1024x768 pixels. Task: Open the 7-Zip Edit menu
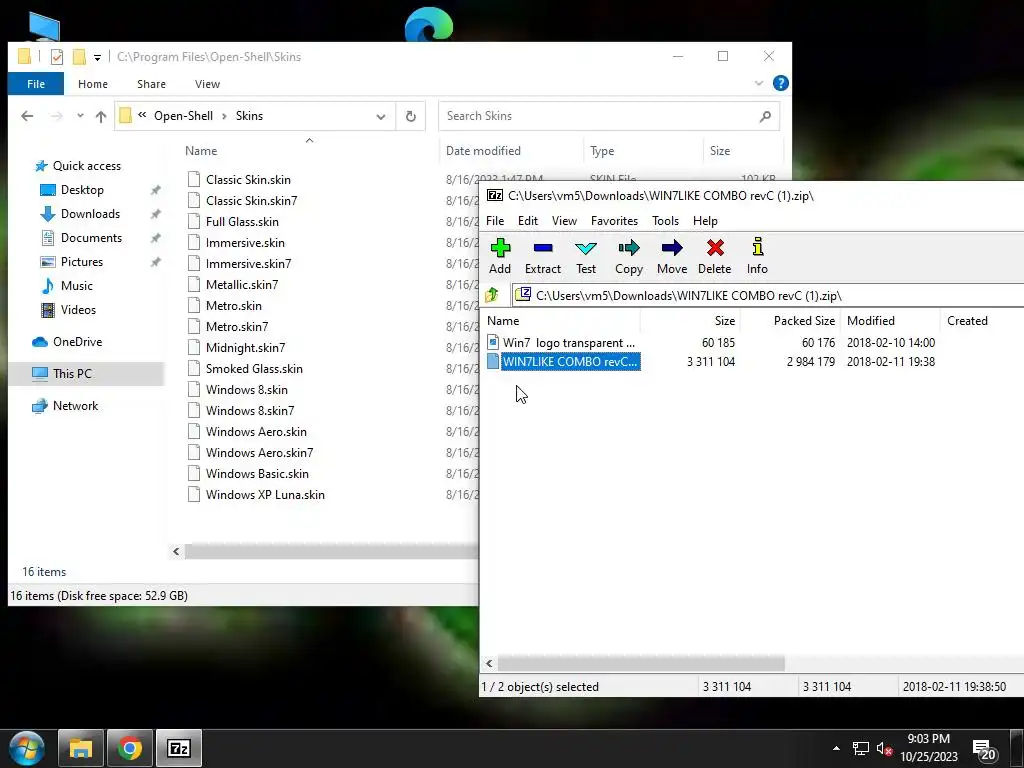click(x=528, y=221)
